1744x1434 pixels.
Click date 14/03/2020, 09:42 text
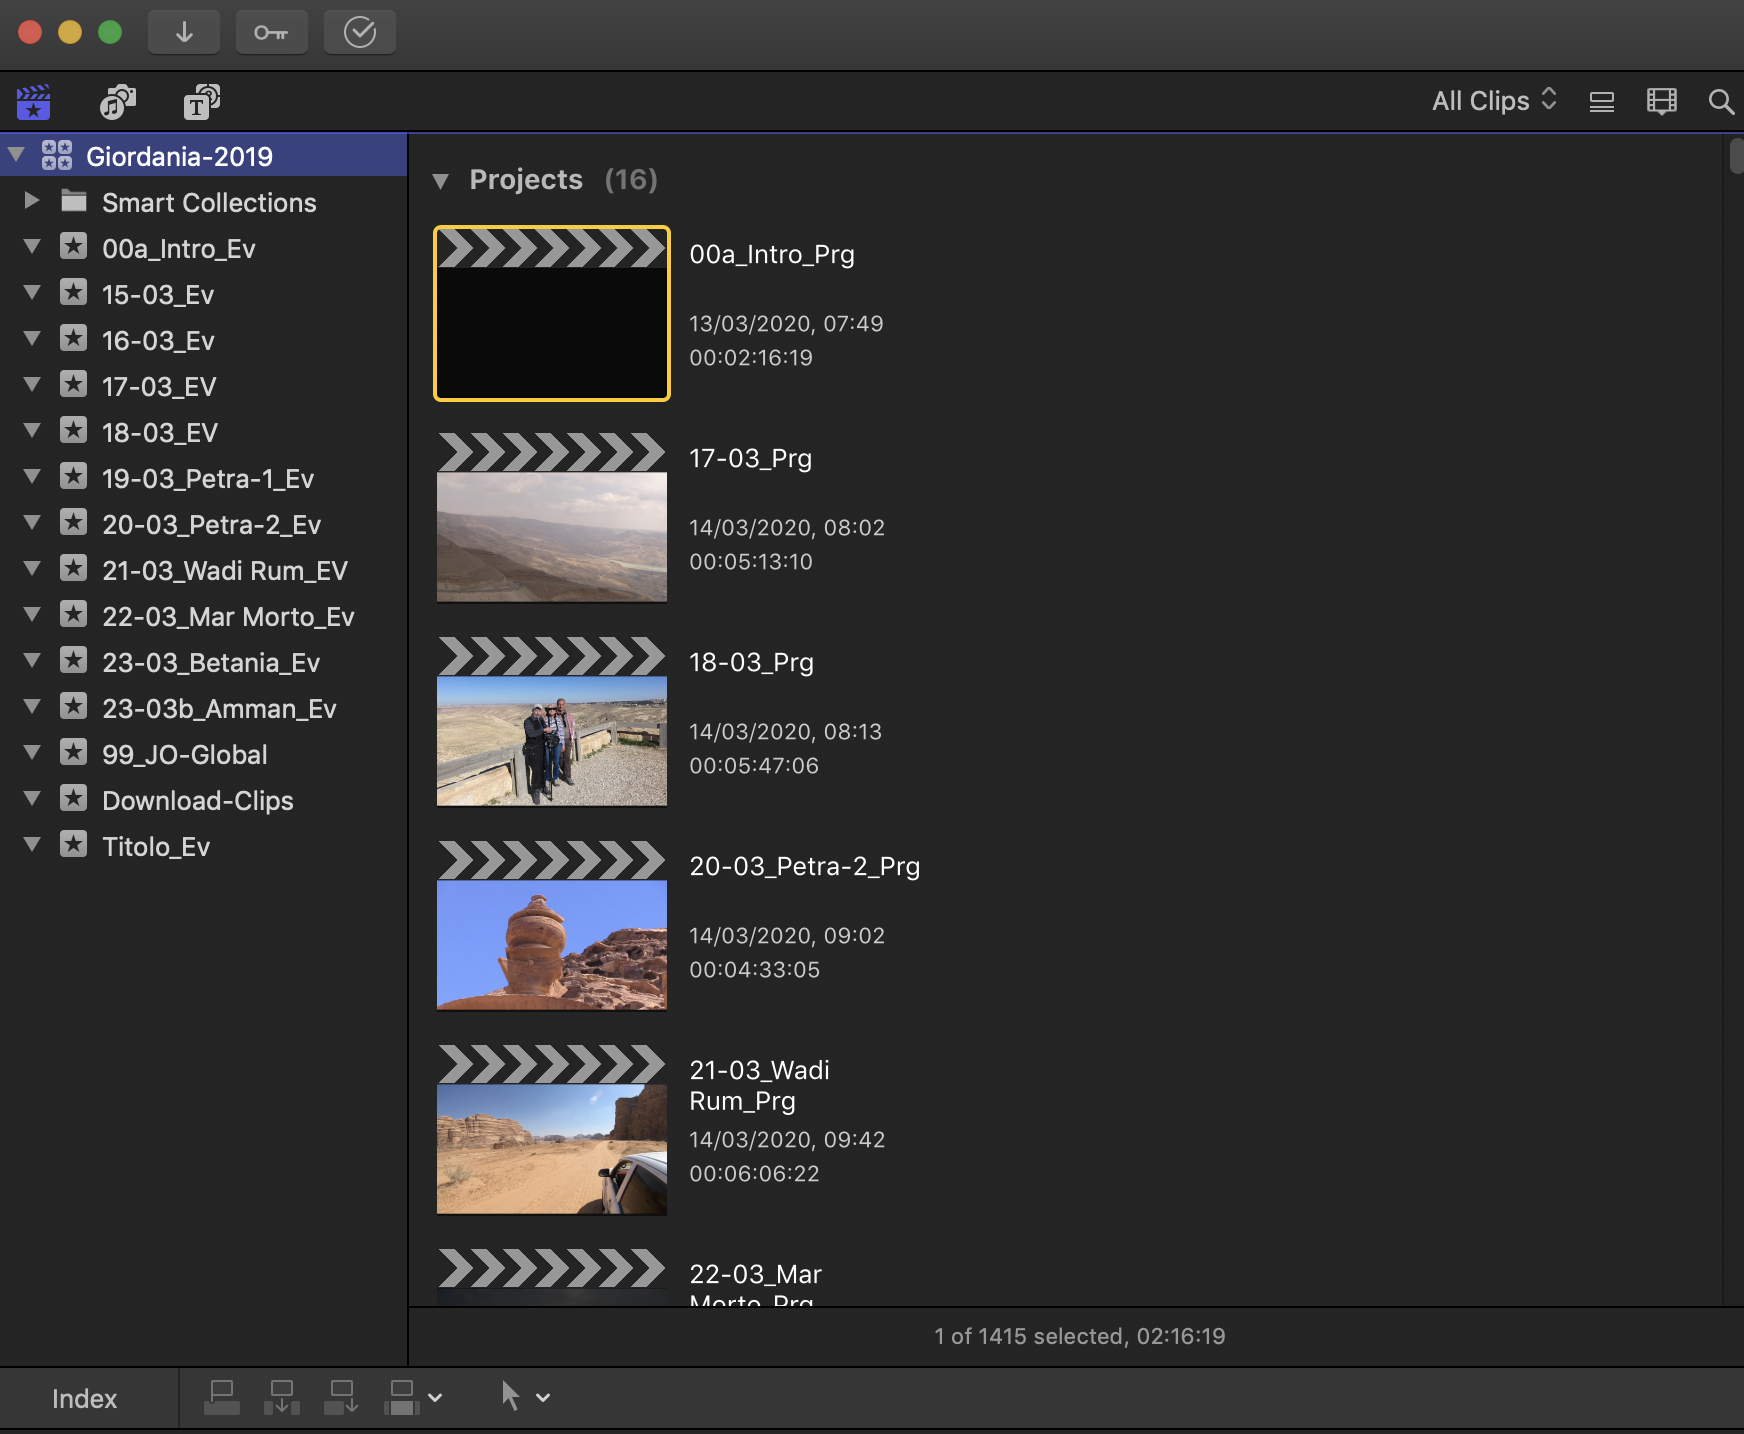tap(787, 1139)
